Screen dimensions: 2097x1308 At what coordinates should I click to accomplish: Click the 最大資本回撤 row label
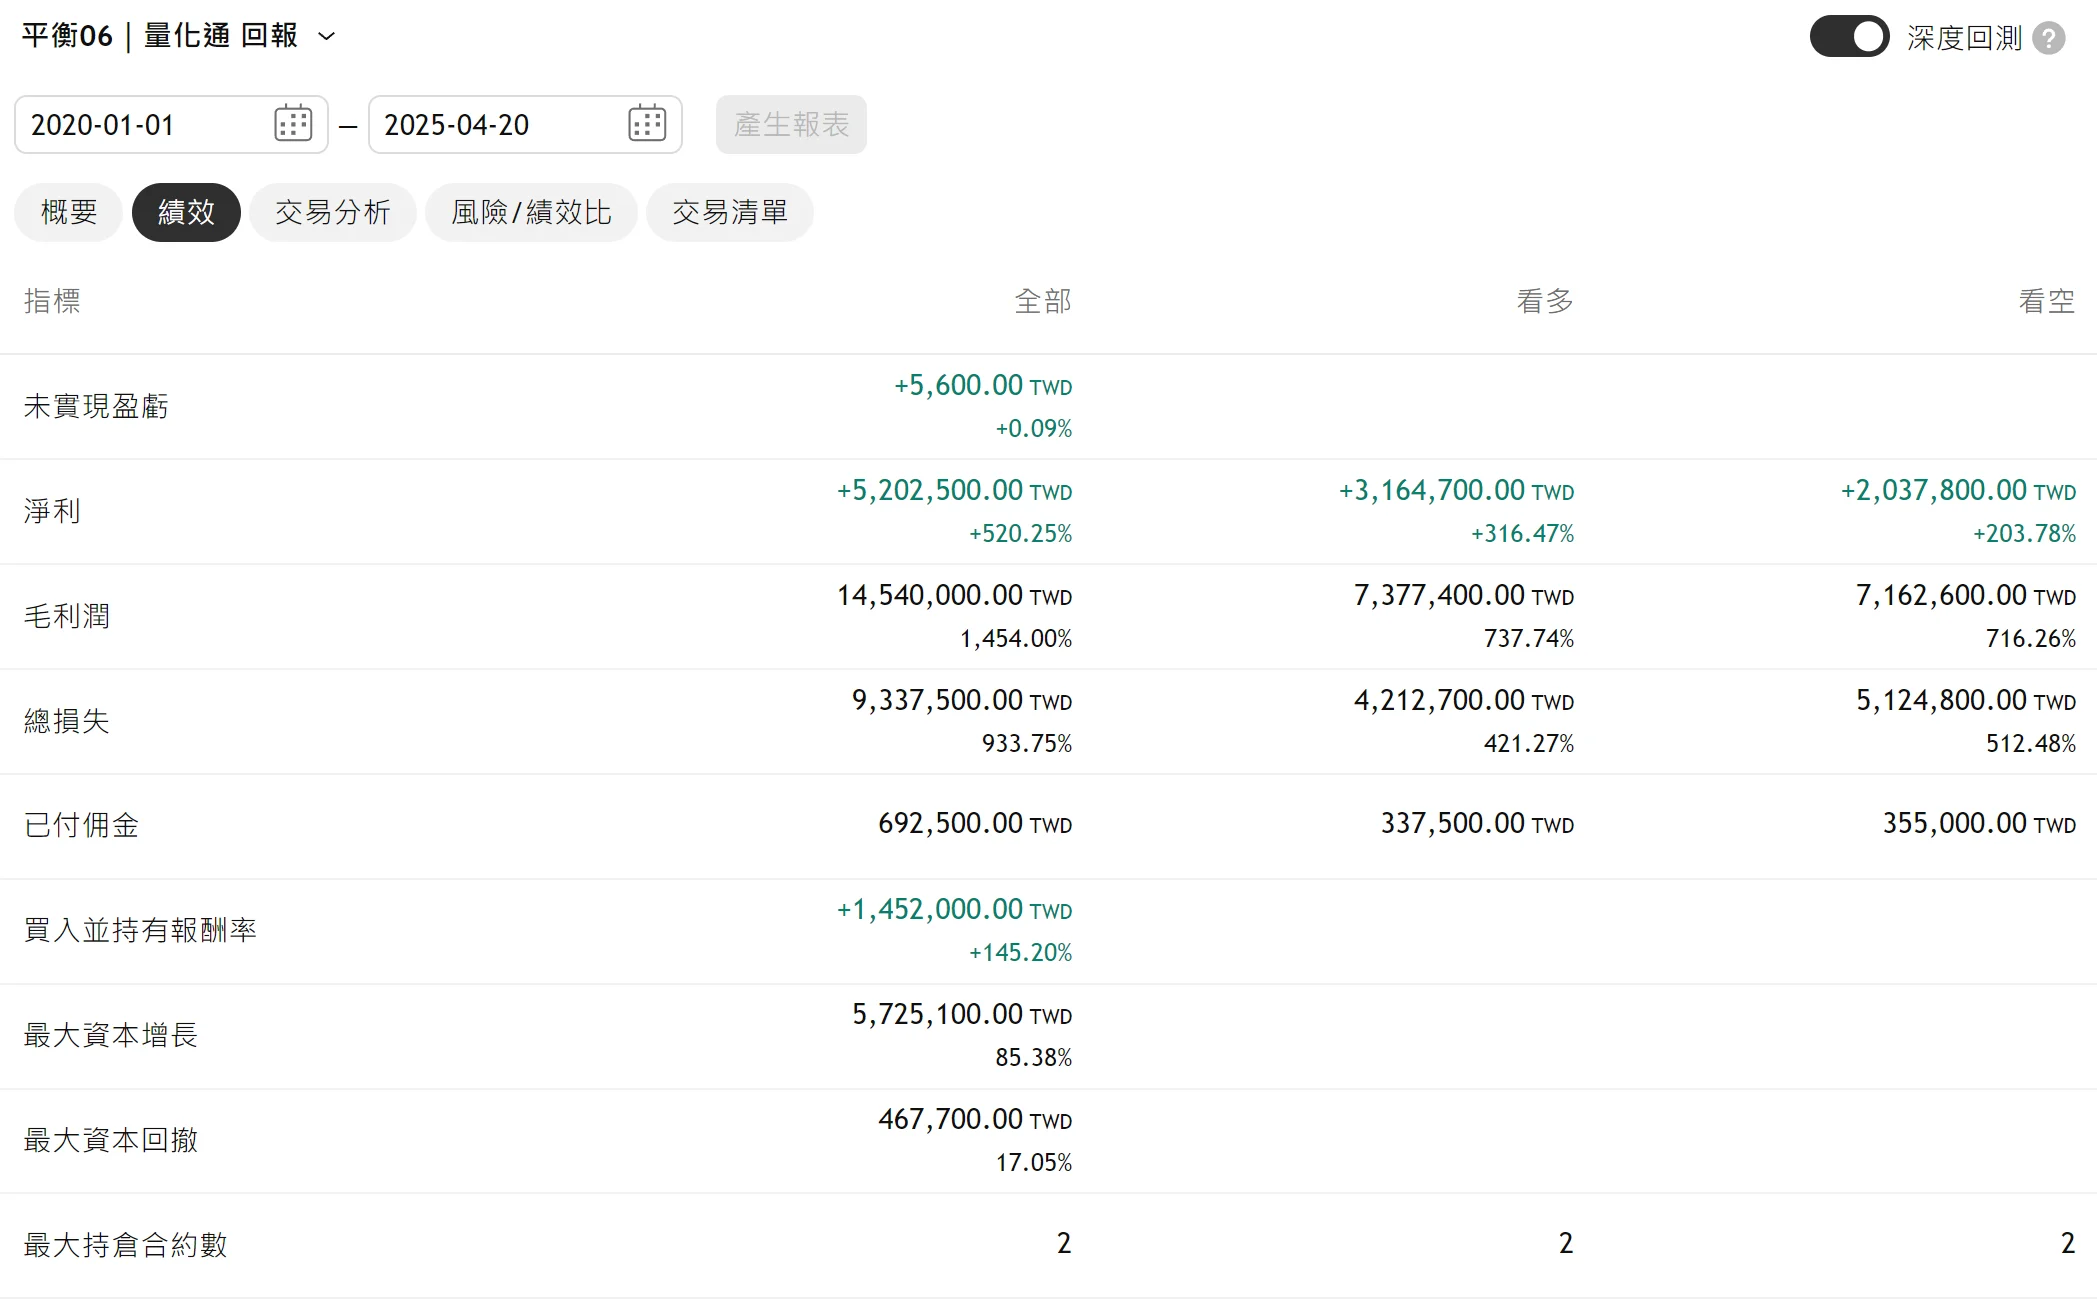[x=111, y=1140]
